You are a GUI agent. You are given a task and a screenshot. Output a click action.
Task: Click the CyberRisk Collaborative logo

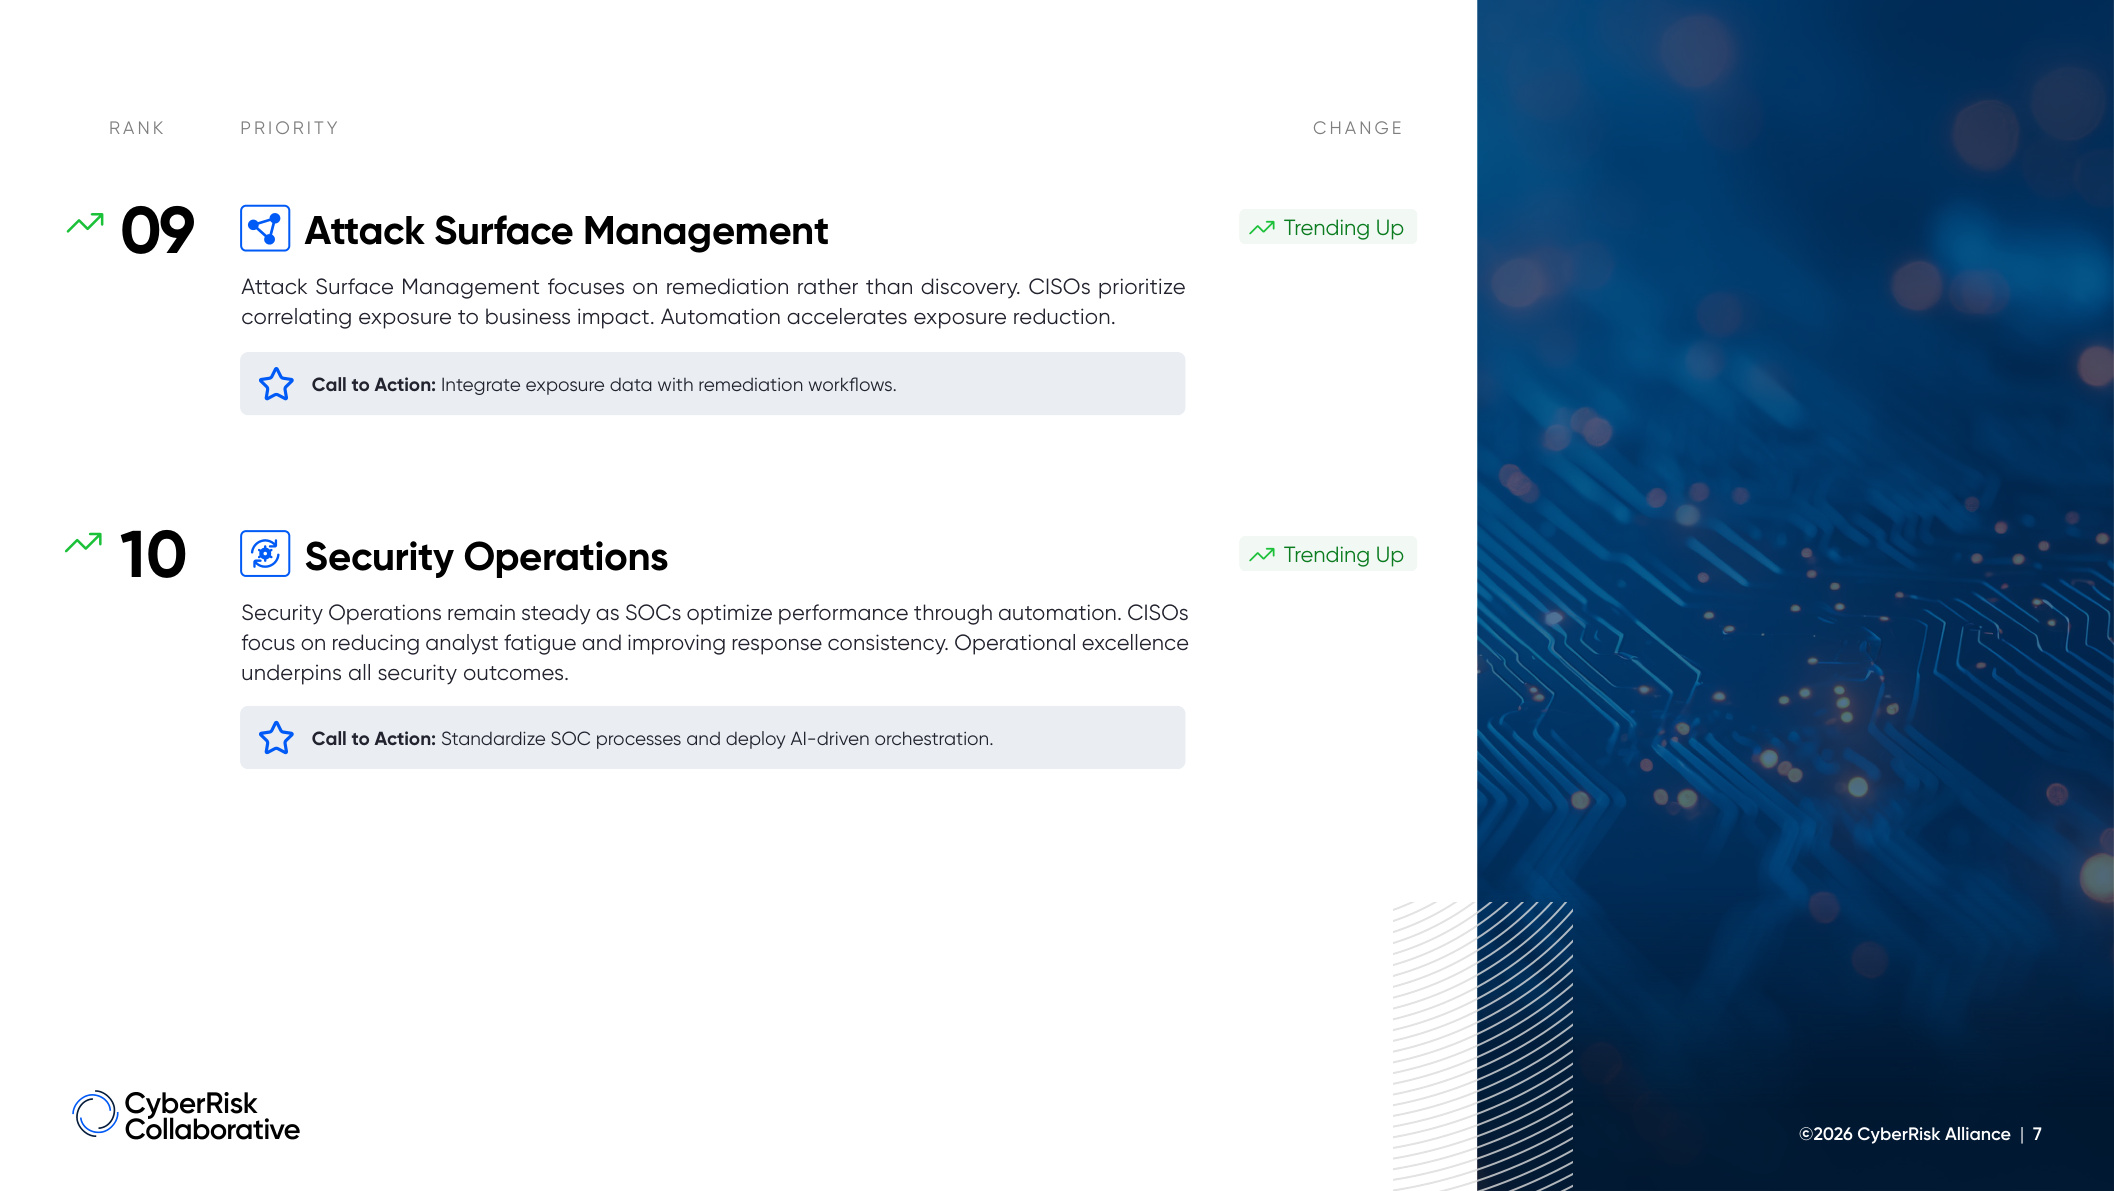click(x=186, y=1115)
